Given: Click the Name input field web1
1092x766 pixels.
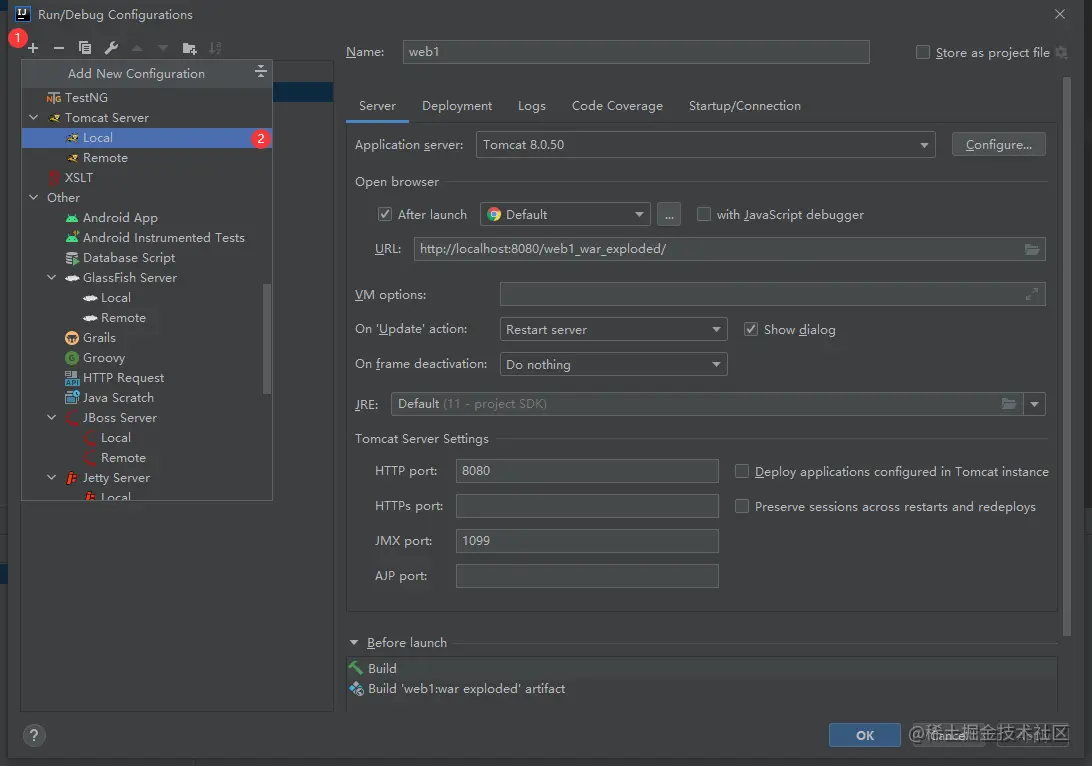Looking at the screenshot, I should pyautogui.click(x=636, y=52).
